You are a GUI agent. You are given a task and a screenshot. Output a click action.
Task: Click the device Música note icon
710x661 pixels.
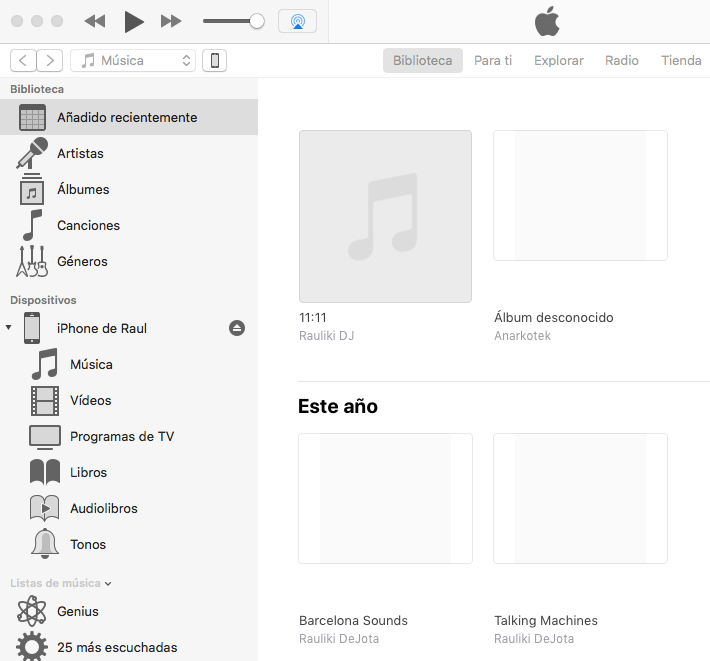click(x=45, y=364)
